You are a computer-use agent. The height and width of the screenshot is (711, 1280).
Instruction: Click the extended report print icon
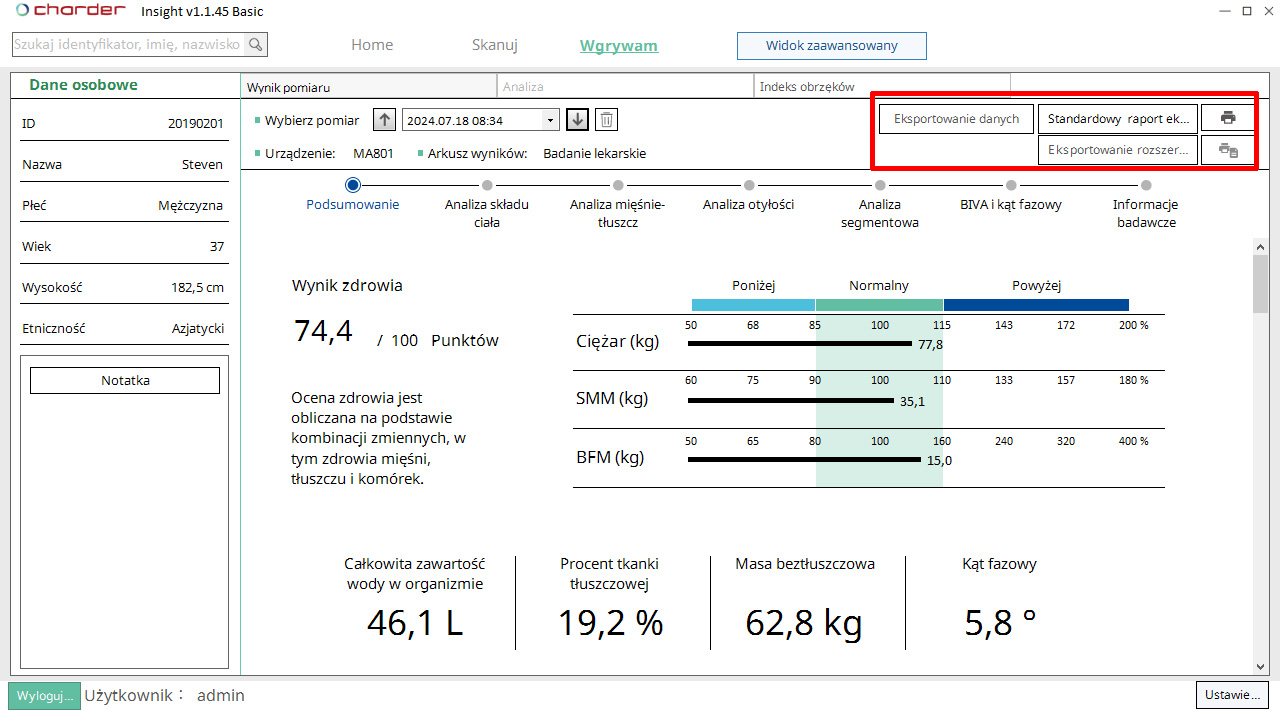(1228, 151)
